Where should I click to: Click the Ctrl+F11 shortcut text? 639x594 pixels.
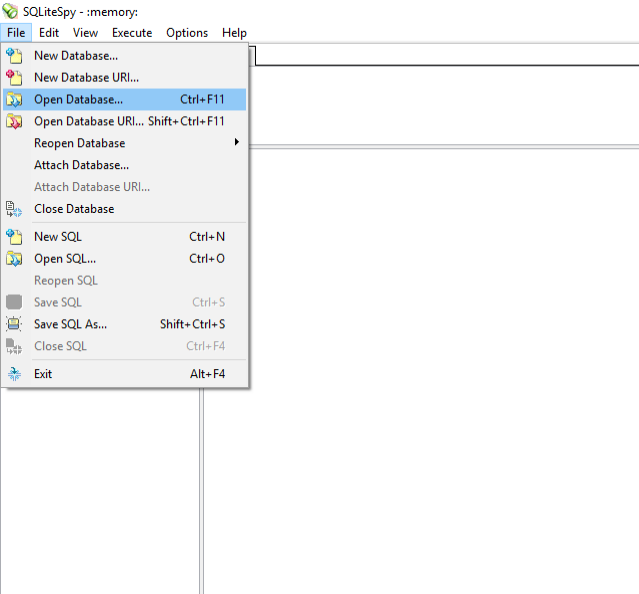pos(202,99)
